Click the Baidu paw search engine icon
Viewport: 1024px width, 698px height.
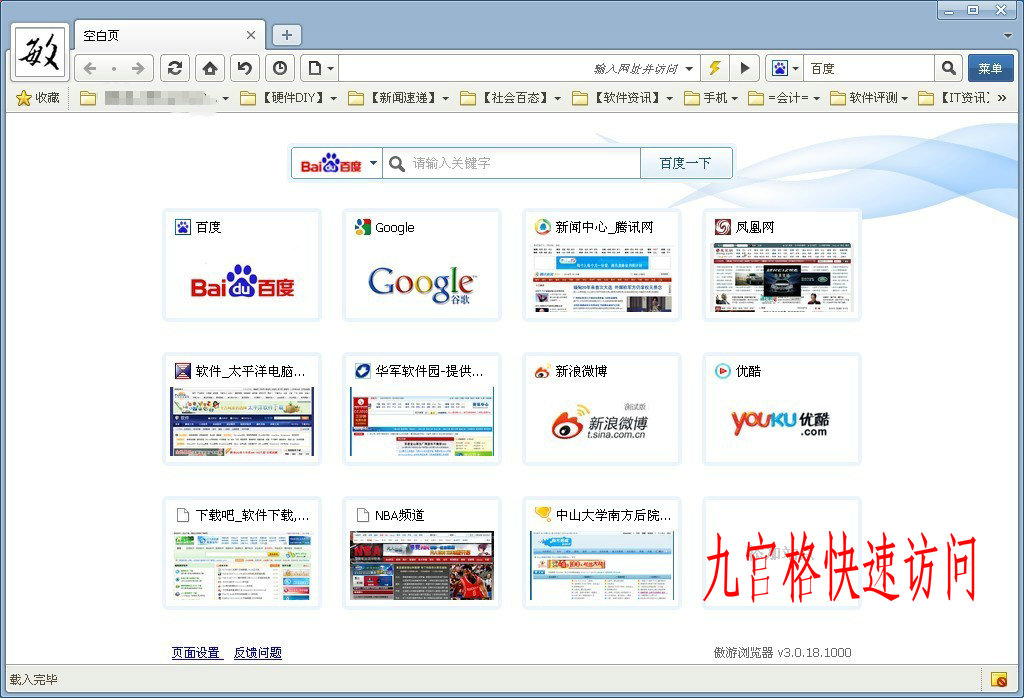point(780,68)
